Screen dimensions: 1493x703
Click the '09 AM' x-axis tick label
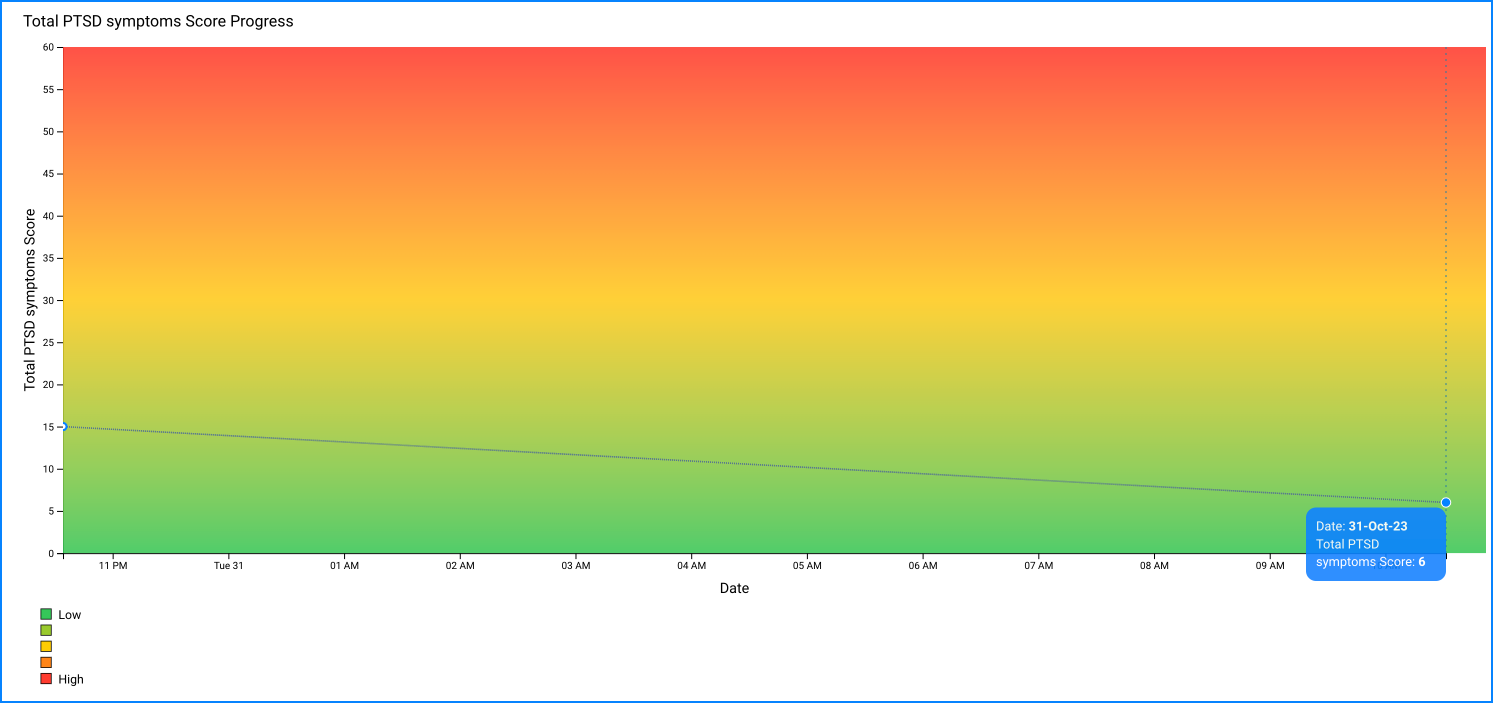(1270, 566)
